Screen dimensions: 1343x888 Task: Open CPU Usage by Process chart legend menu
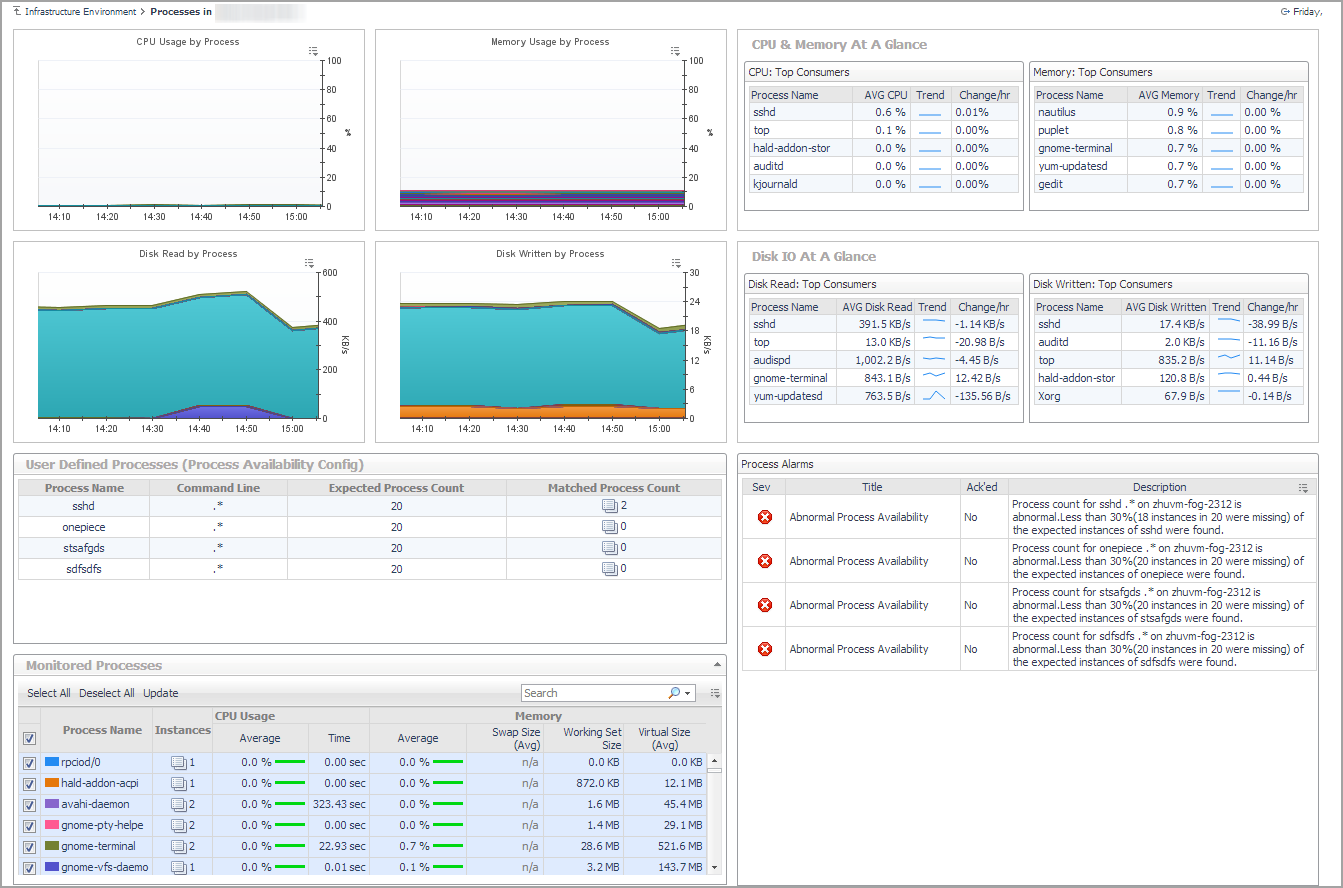click(x=313, y=50)
